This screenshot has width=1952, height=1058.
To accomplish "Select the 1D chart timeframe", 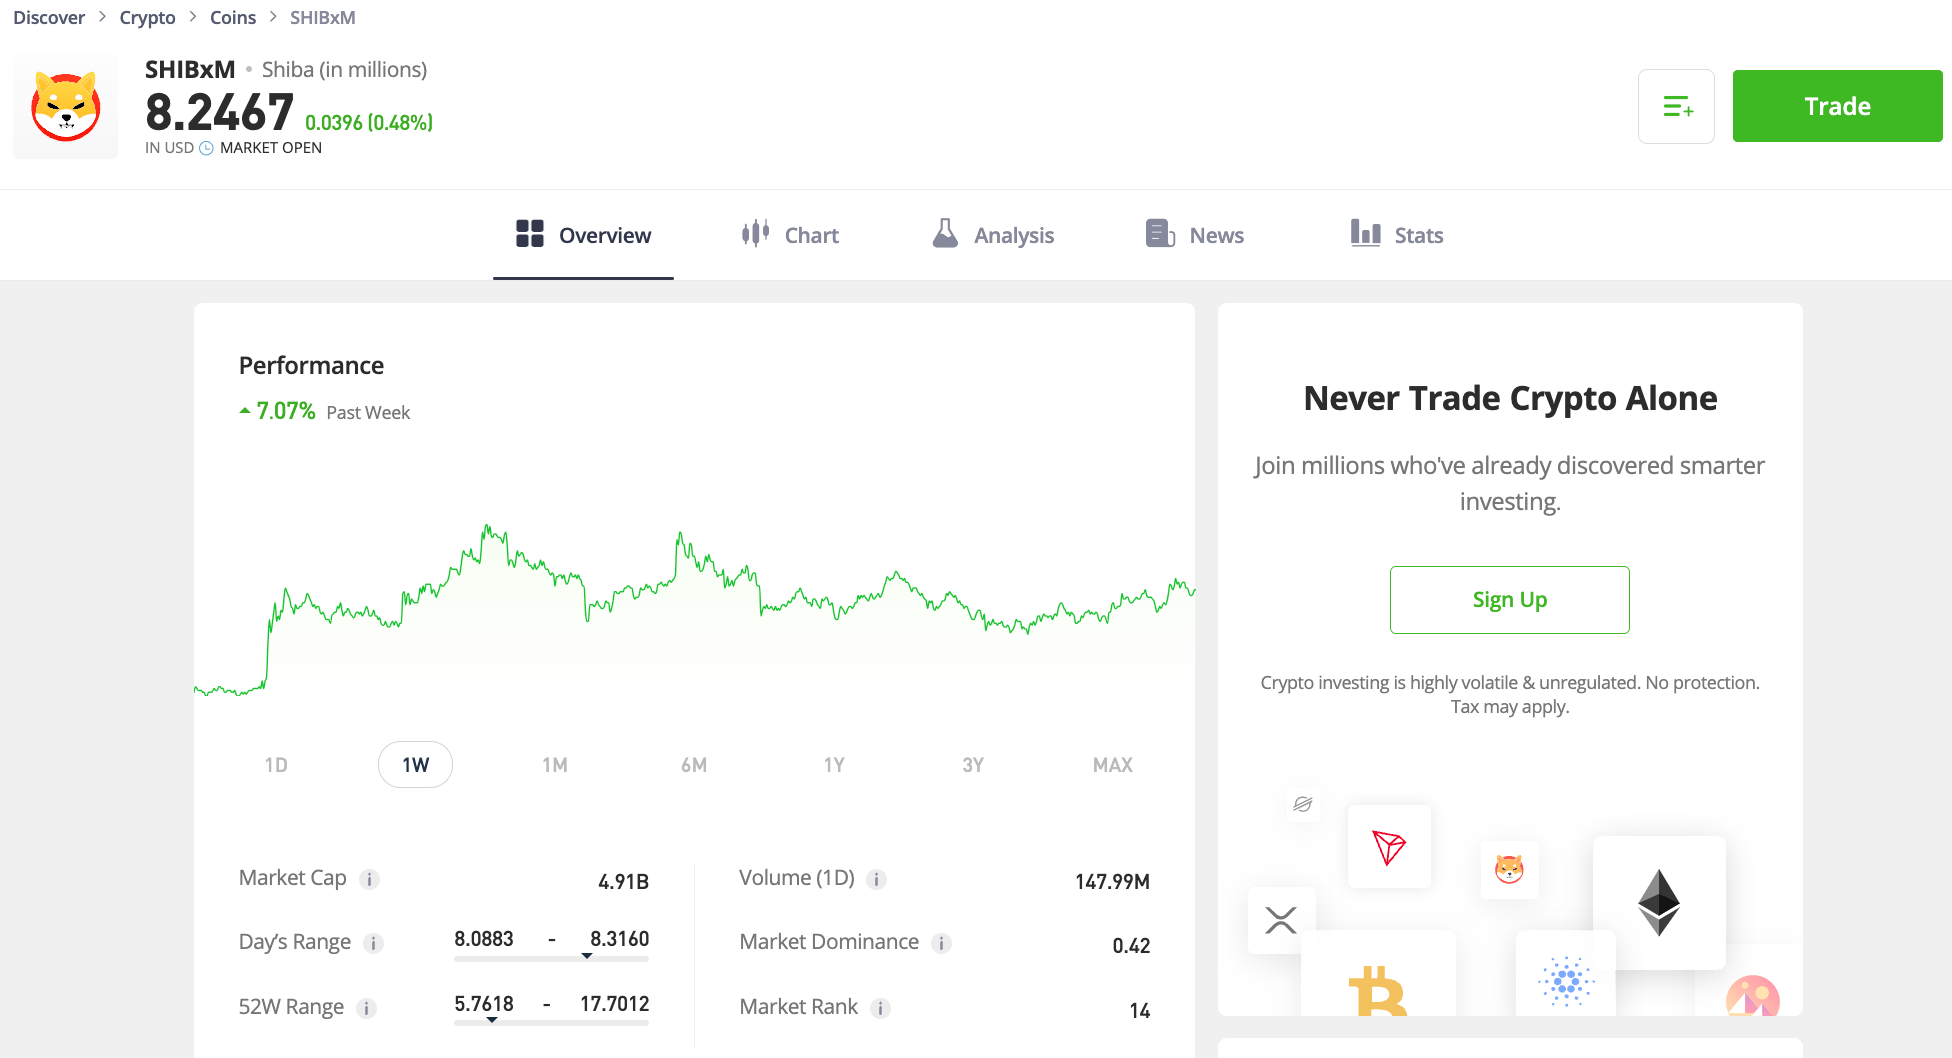I will tap(276, 765).
